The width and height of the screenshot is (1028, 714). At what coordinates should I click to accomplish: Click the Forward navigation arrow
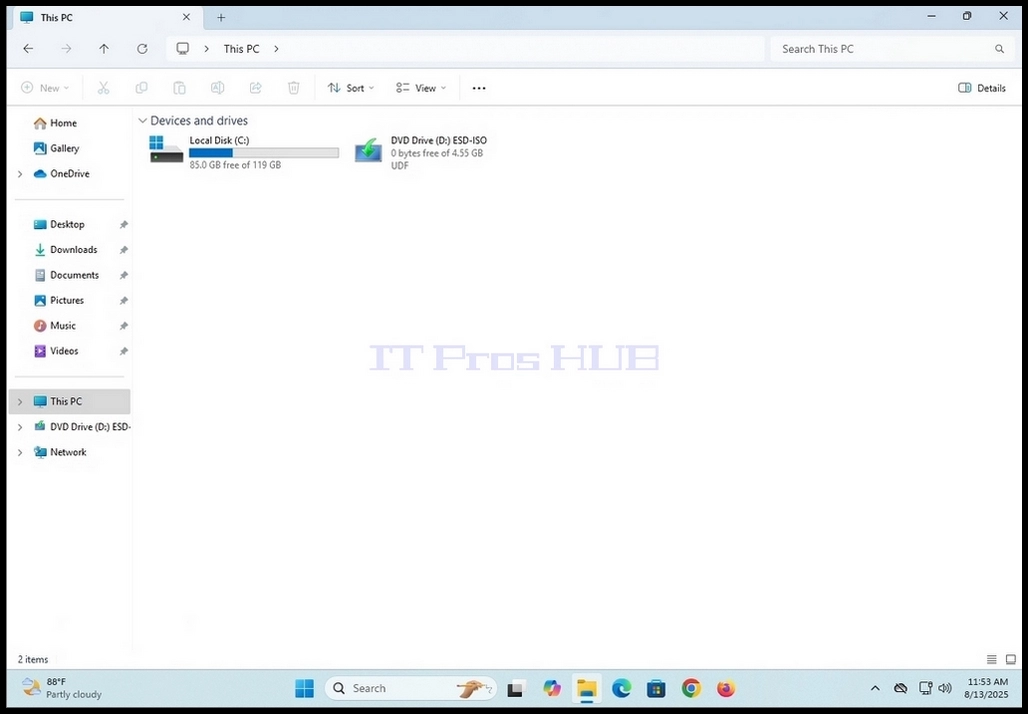pyautogui.click(x=66, y=49)
